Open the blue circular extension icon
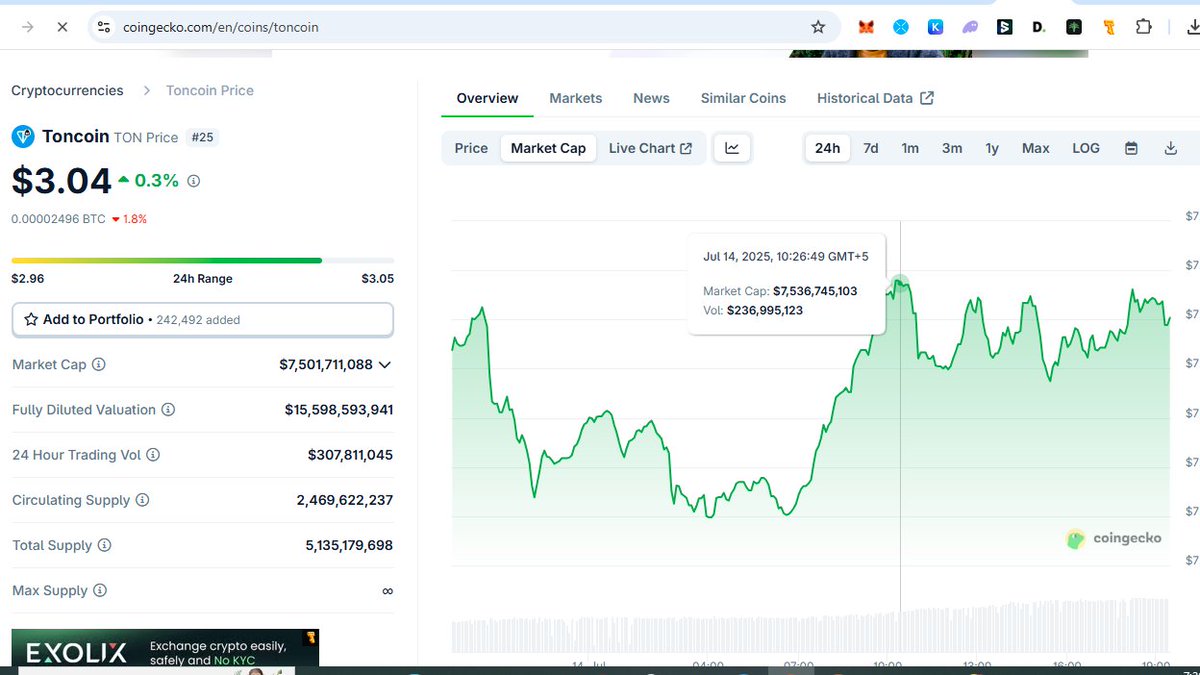 coord(900,27)
